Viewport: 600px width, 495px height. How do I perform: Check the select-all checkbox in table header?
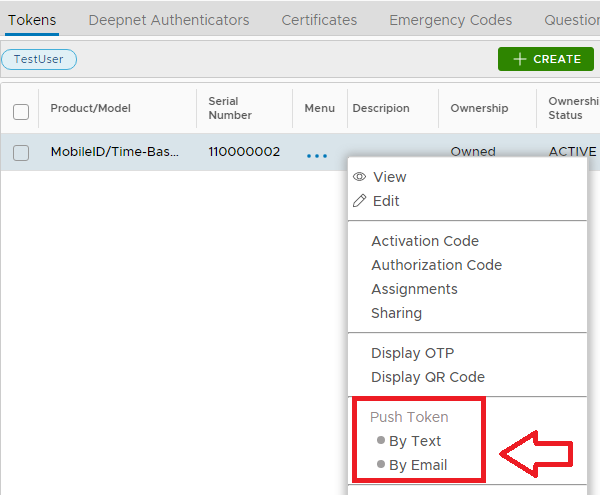(21, 112)
